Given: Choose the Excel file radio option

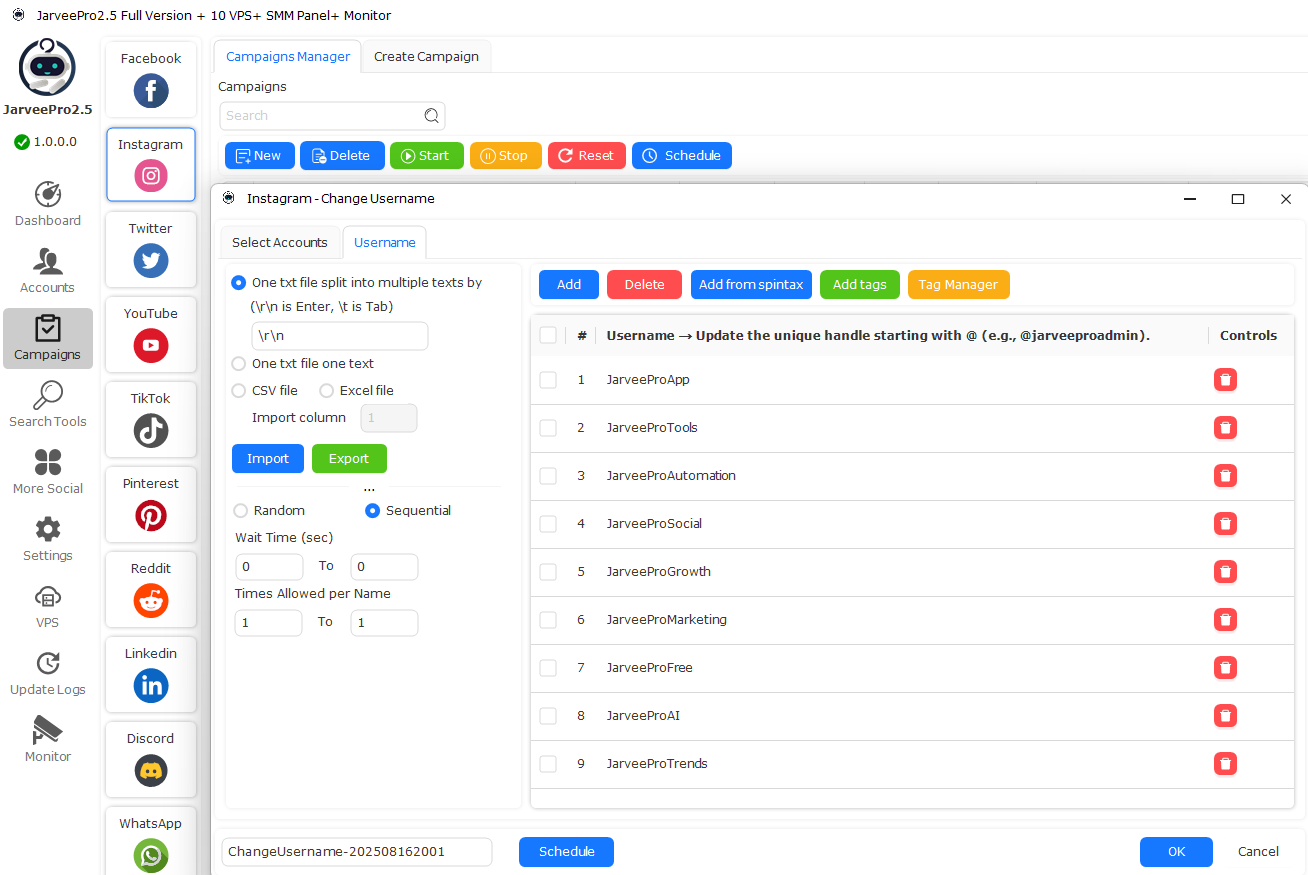Looking at the screenshot, I should pos(327,391).
